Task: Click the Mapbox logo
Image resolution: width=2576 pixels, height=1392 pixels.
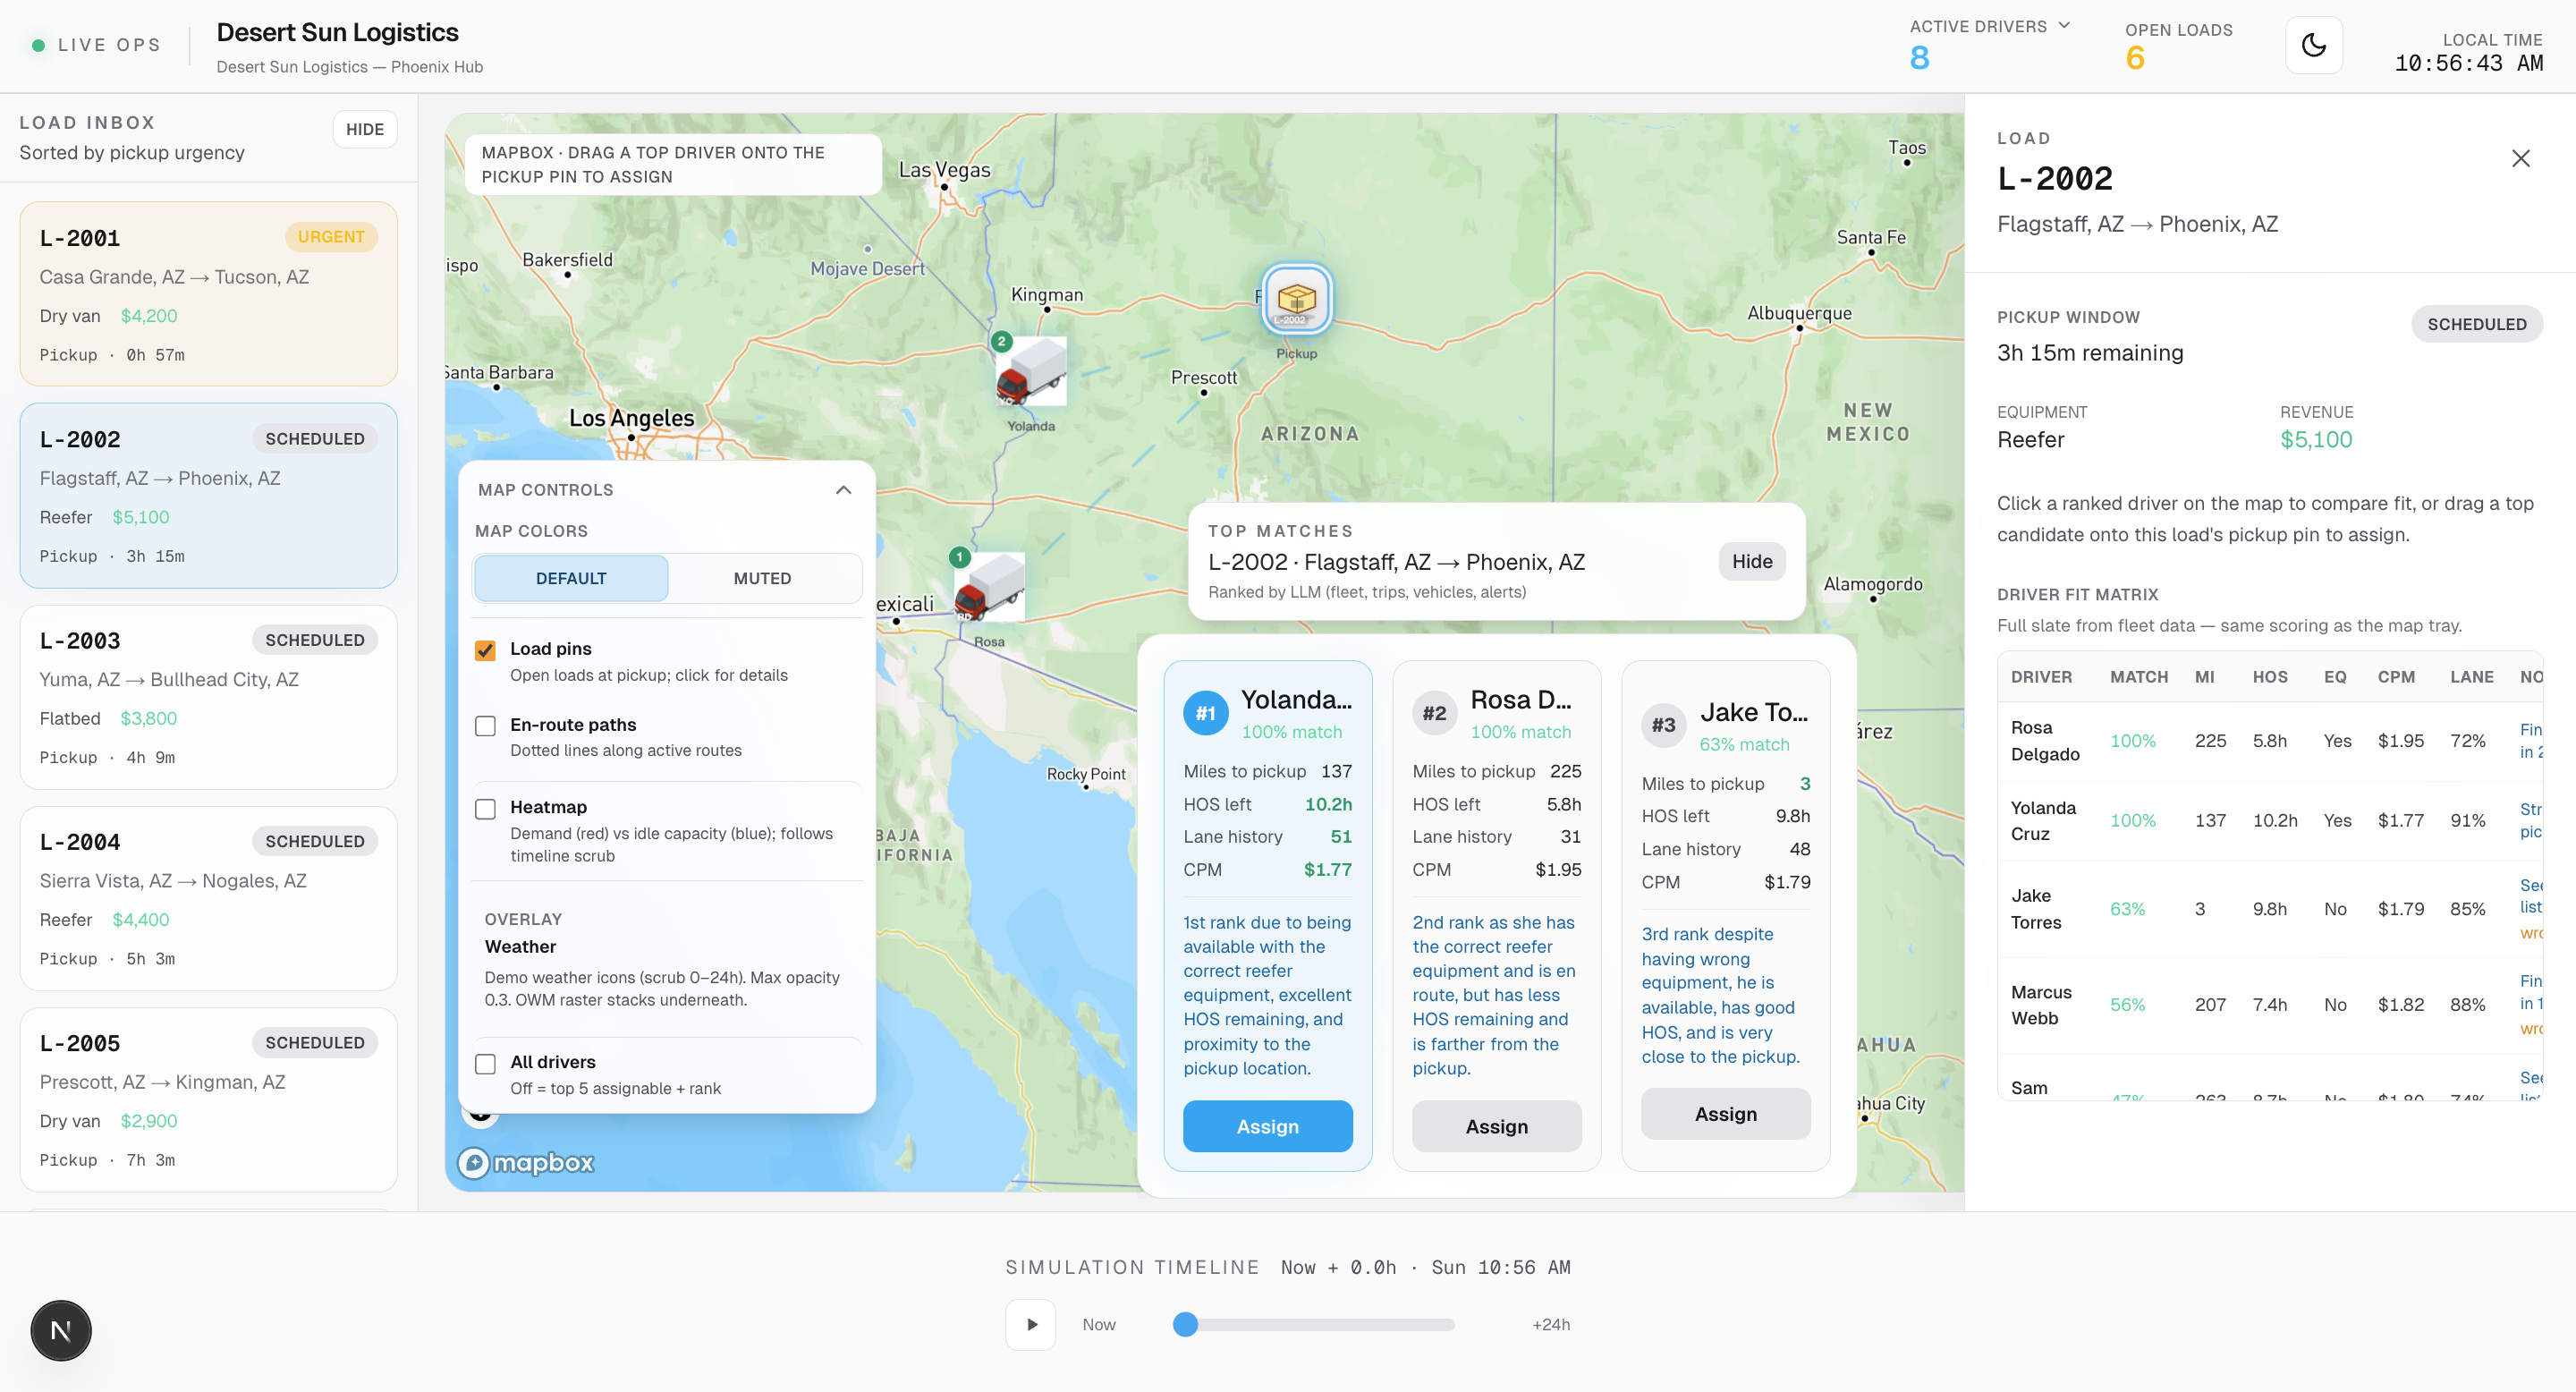Action: pos(526,1162)
